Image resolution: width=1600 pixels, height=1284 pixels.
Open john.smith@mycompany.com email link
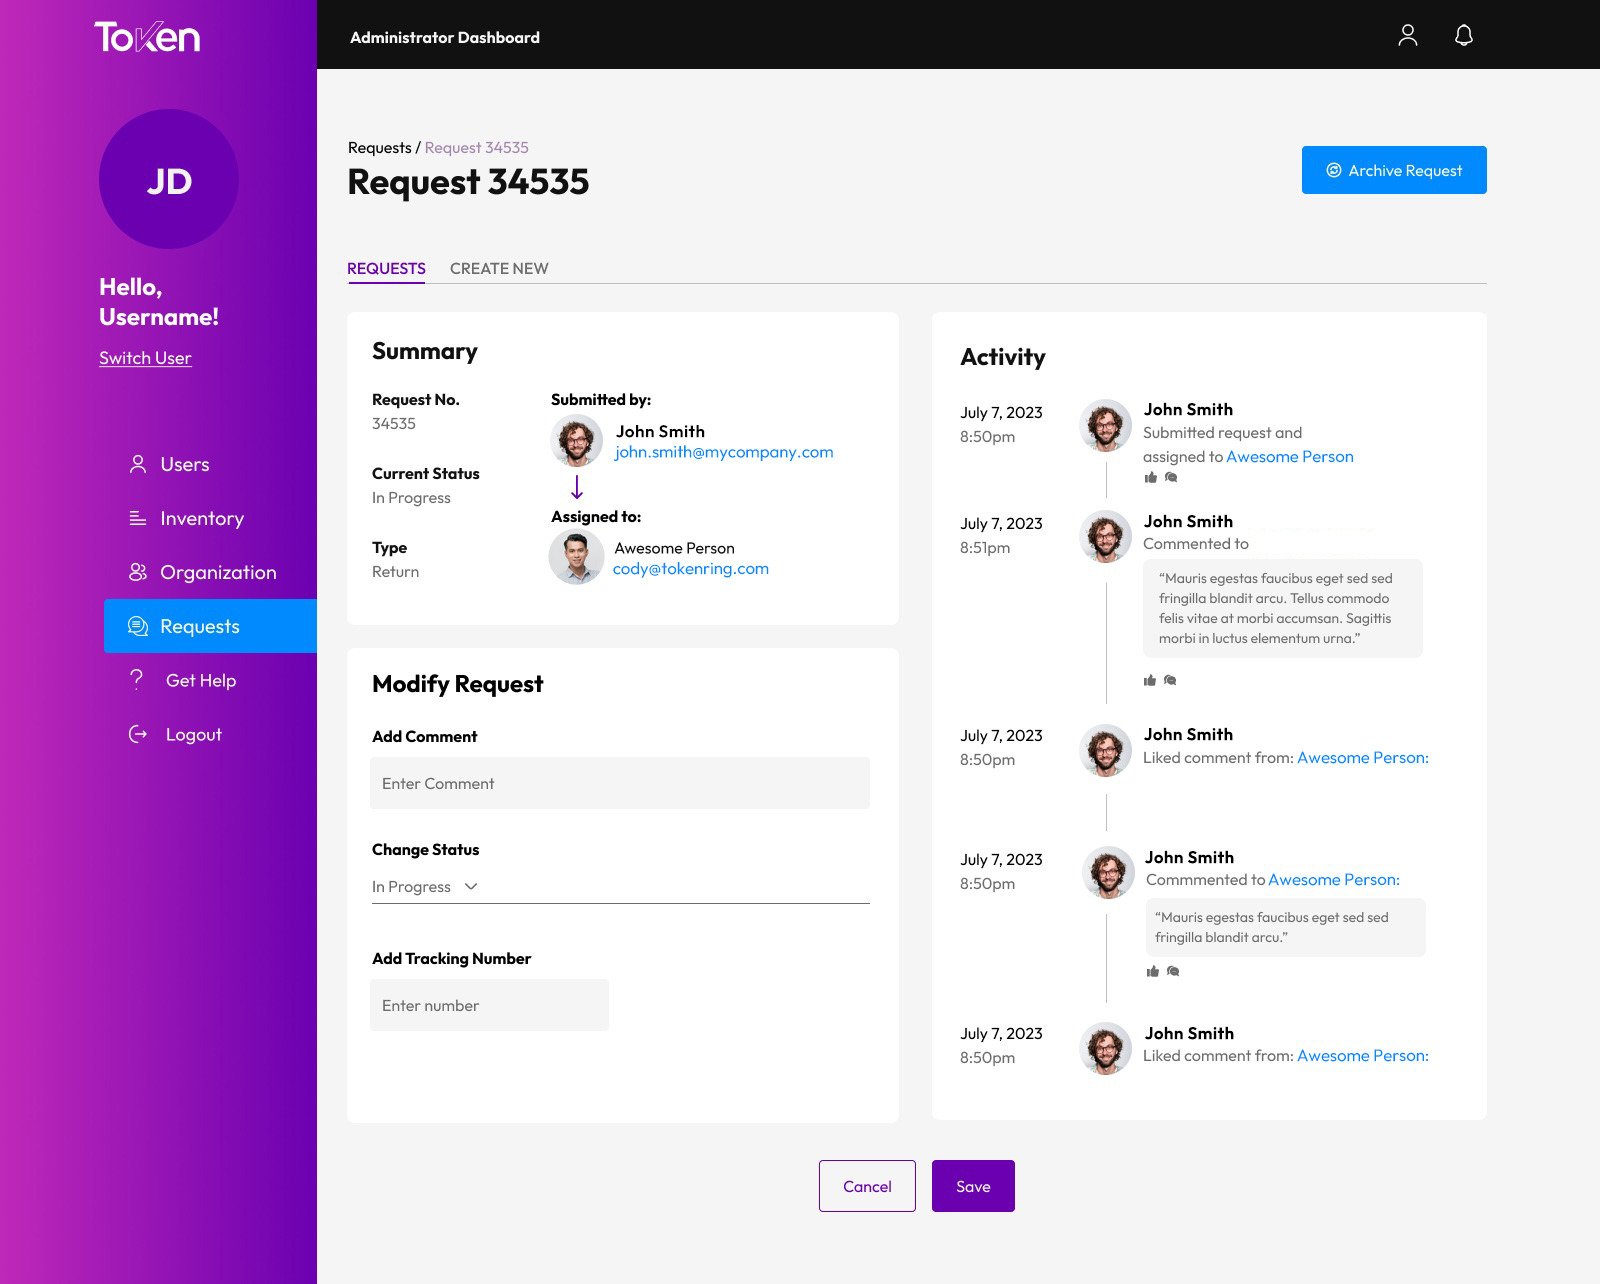[x=723, y=452]
